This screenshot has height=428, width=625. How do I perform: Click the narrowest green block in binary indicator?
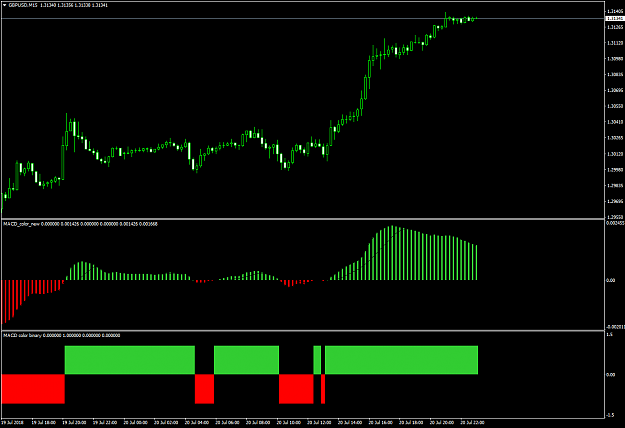point(317,360)
